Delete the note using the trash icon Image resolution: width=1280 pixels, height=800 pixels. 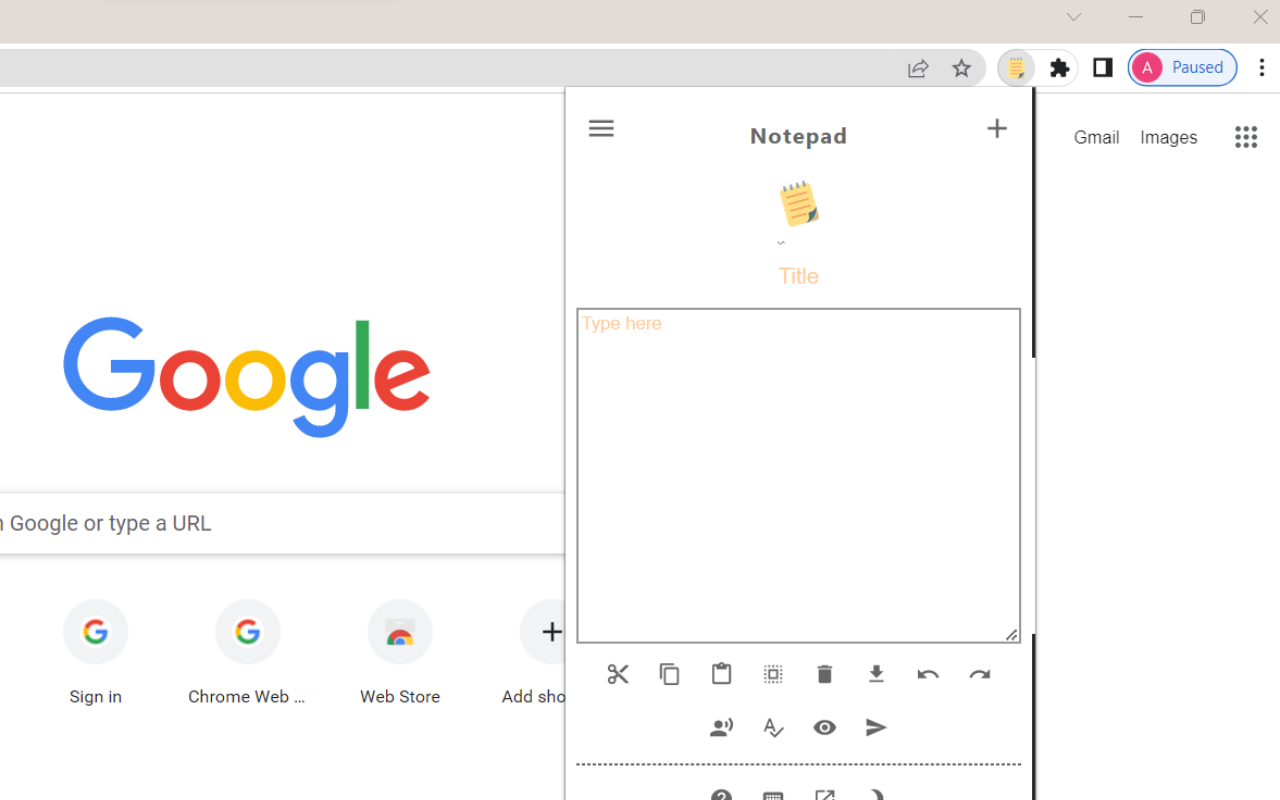824,674
